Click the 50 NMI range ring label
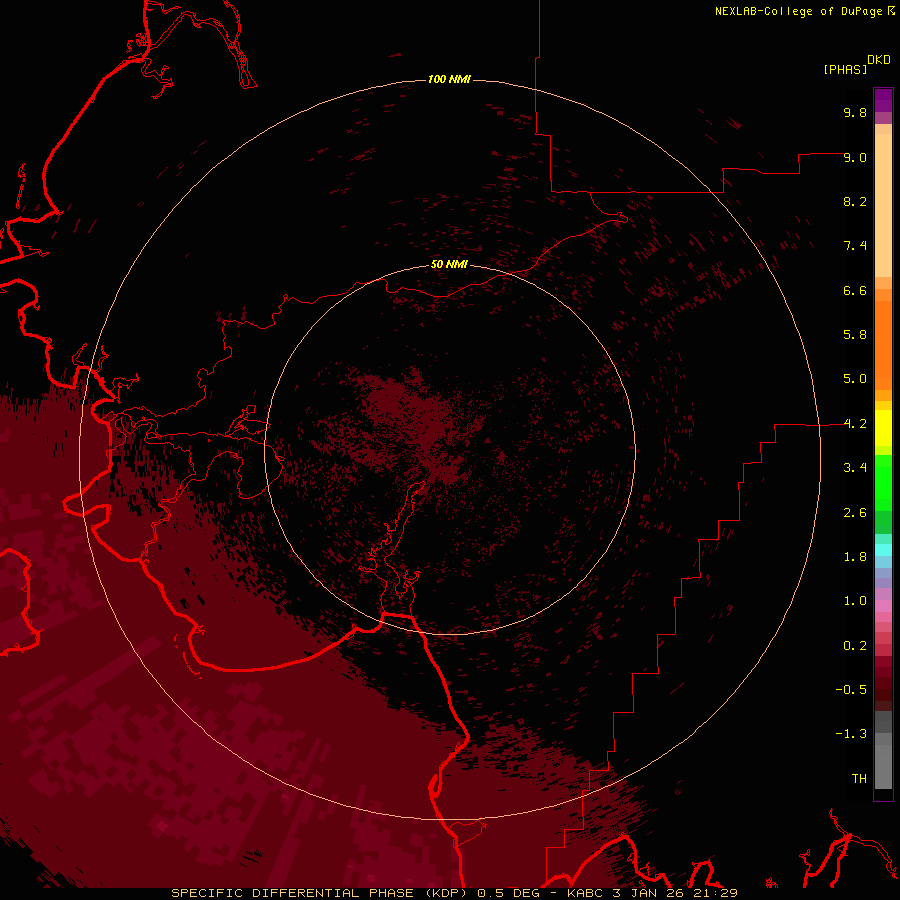Screen dimensions: 900x900 449,264
